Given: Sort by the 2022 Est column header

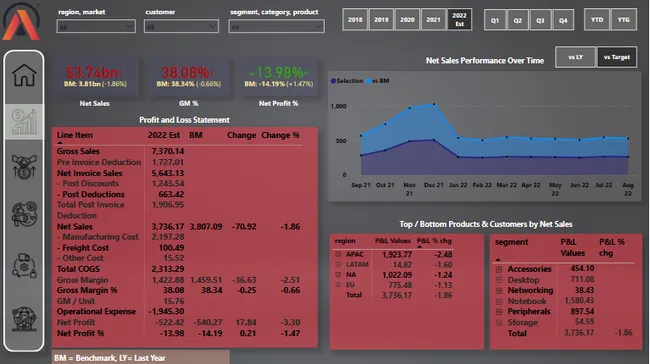Looking at the screenshot, I should point(164,135).
